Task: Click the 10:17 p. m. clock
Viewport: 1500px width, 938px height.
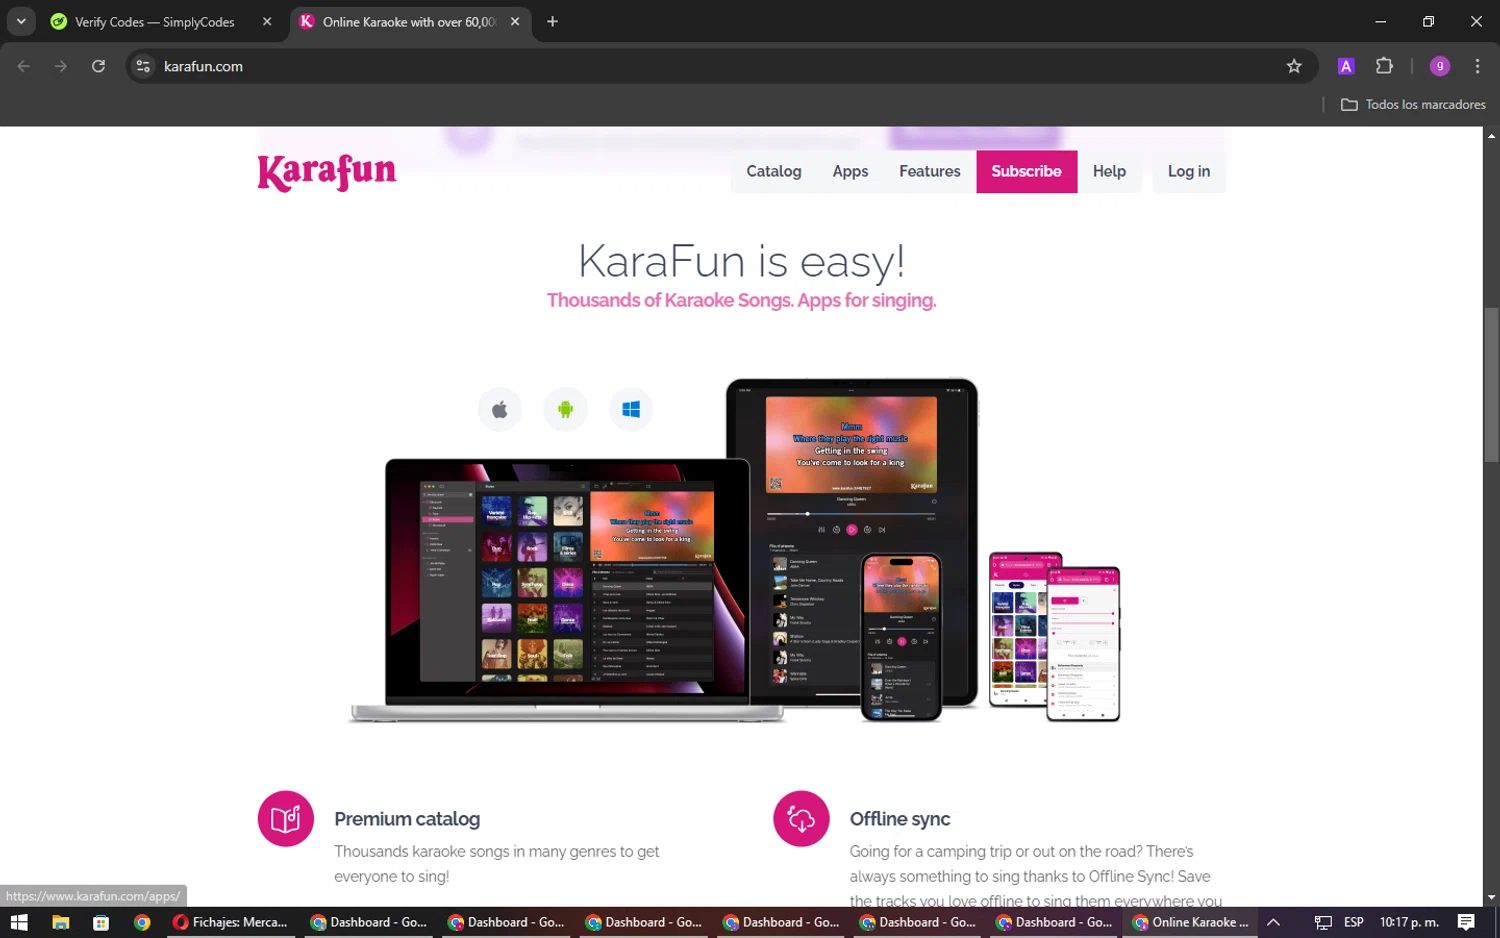Action: tap(1408, 922)
